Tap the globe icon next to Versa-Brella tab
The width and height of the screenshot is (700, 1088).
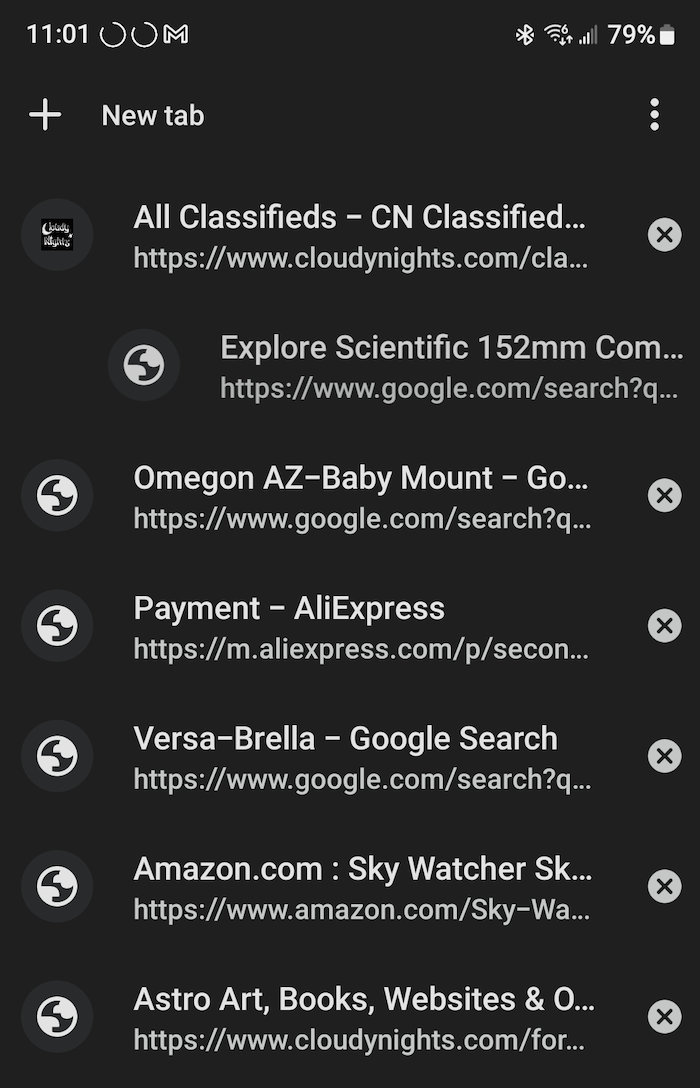click(x=57, y=756)
